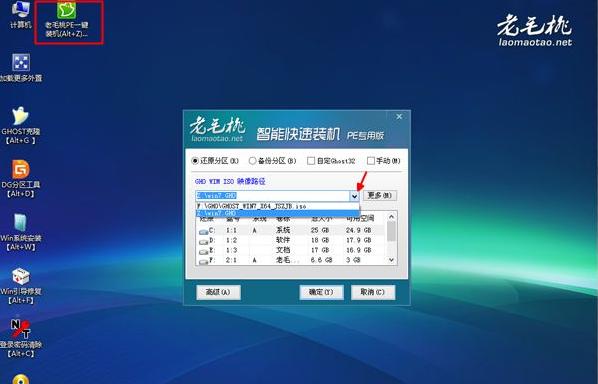Screen dimensions: 598x384
Task: Select the 文档 partition name cell
Action: point(283,250)
